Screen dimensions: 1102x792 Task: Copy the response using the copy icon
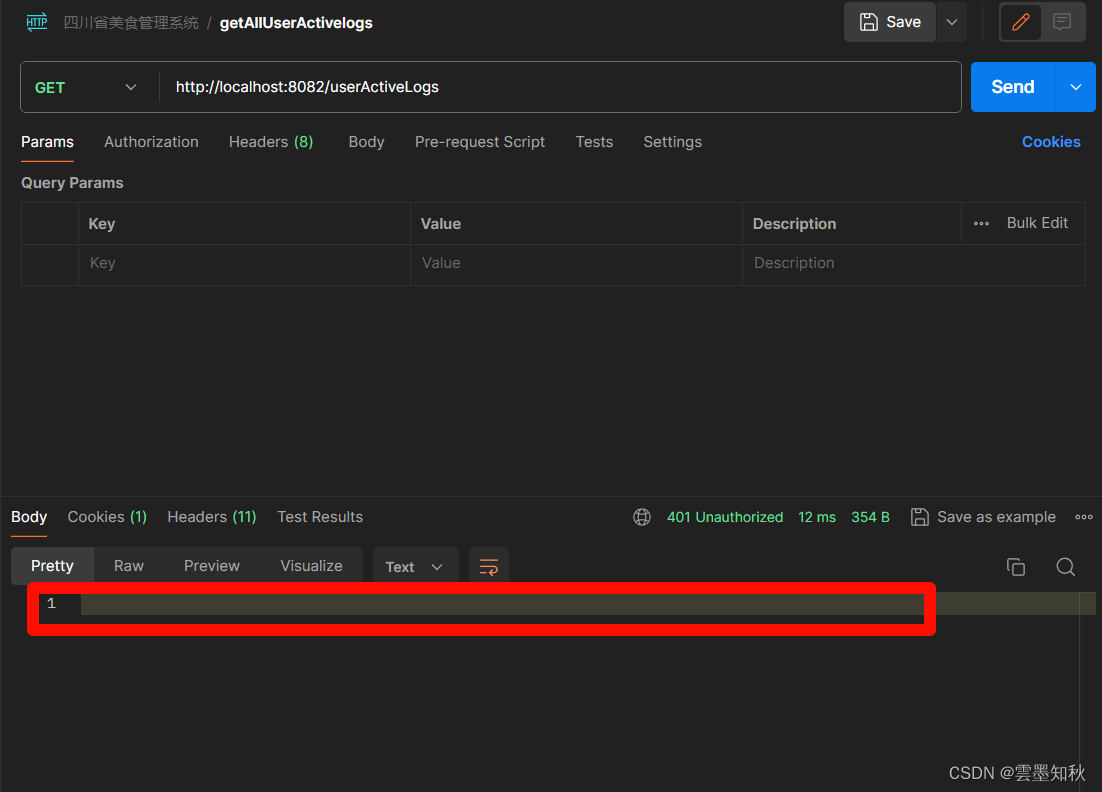pyautogui.click(x=1016, y=566)
